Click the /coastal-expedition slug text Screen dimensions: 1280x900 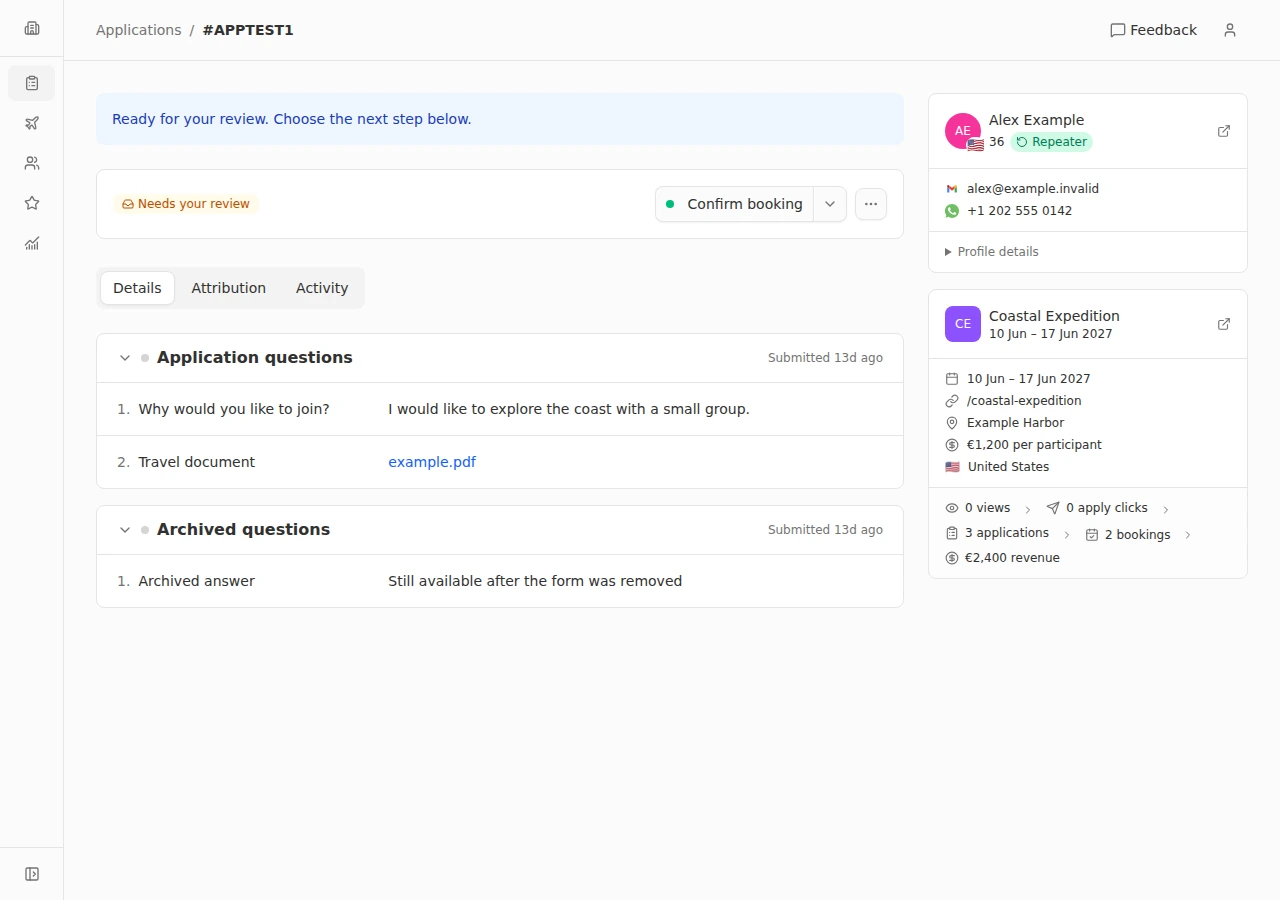tap(1024, 401)
